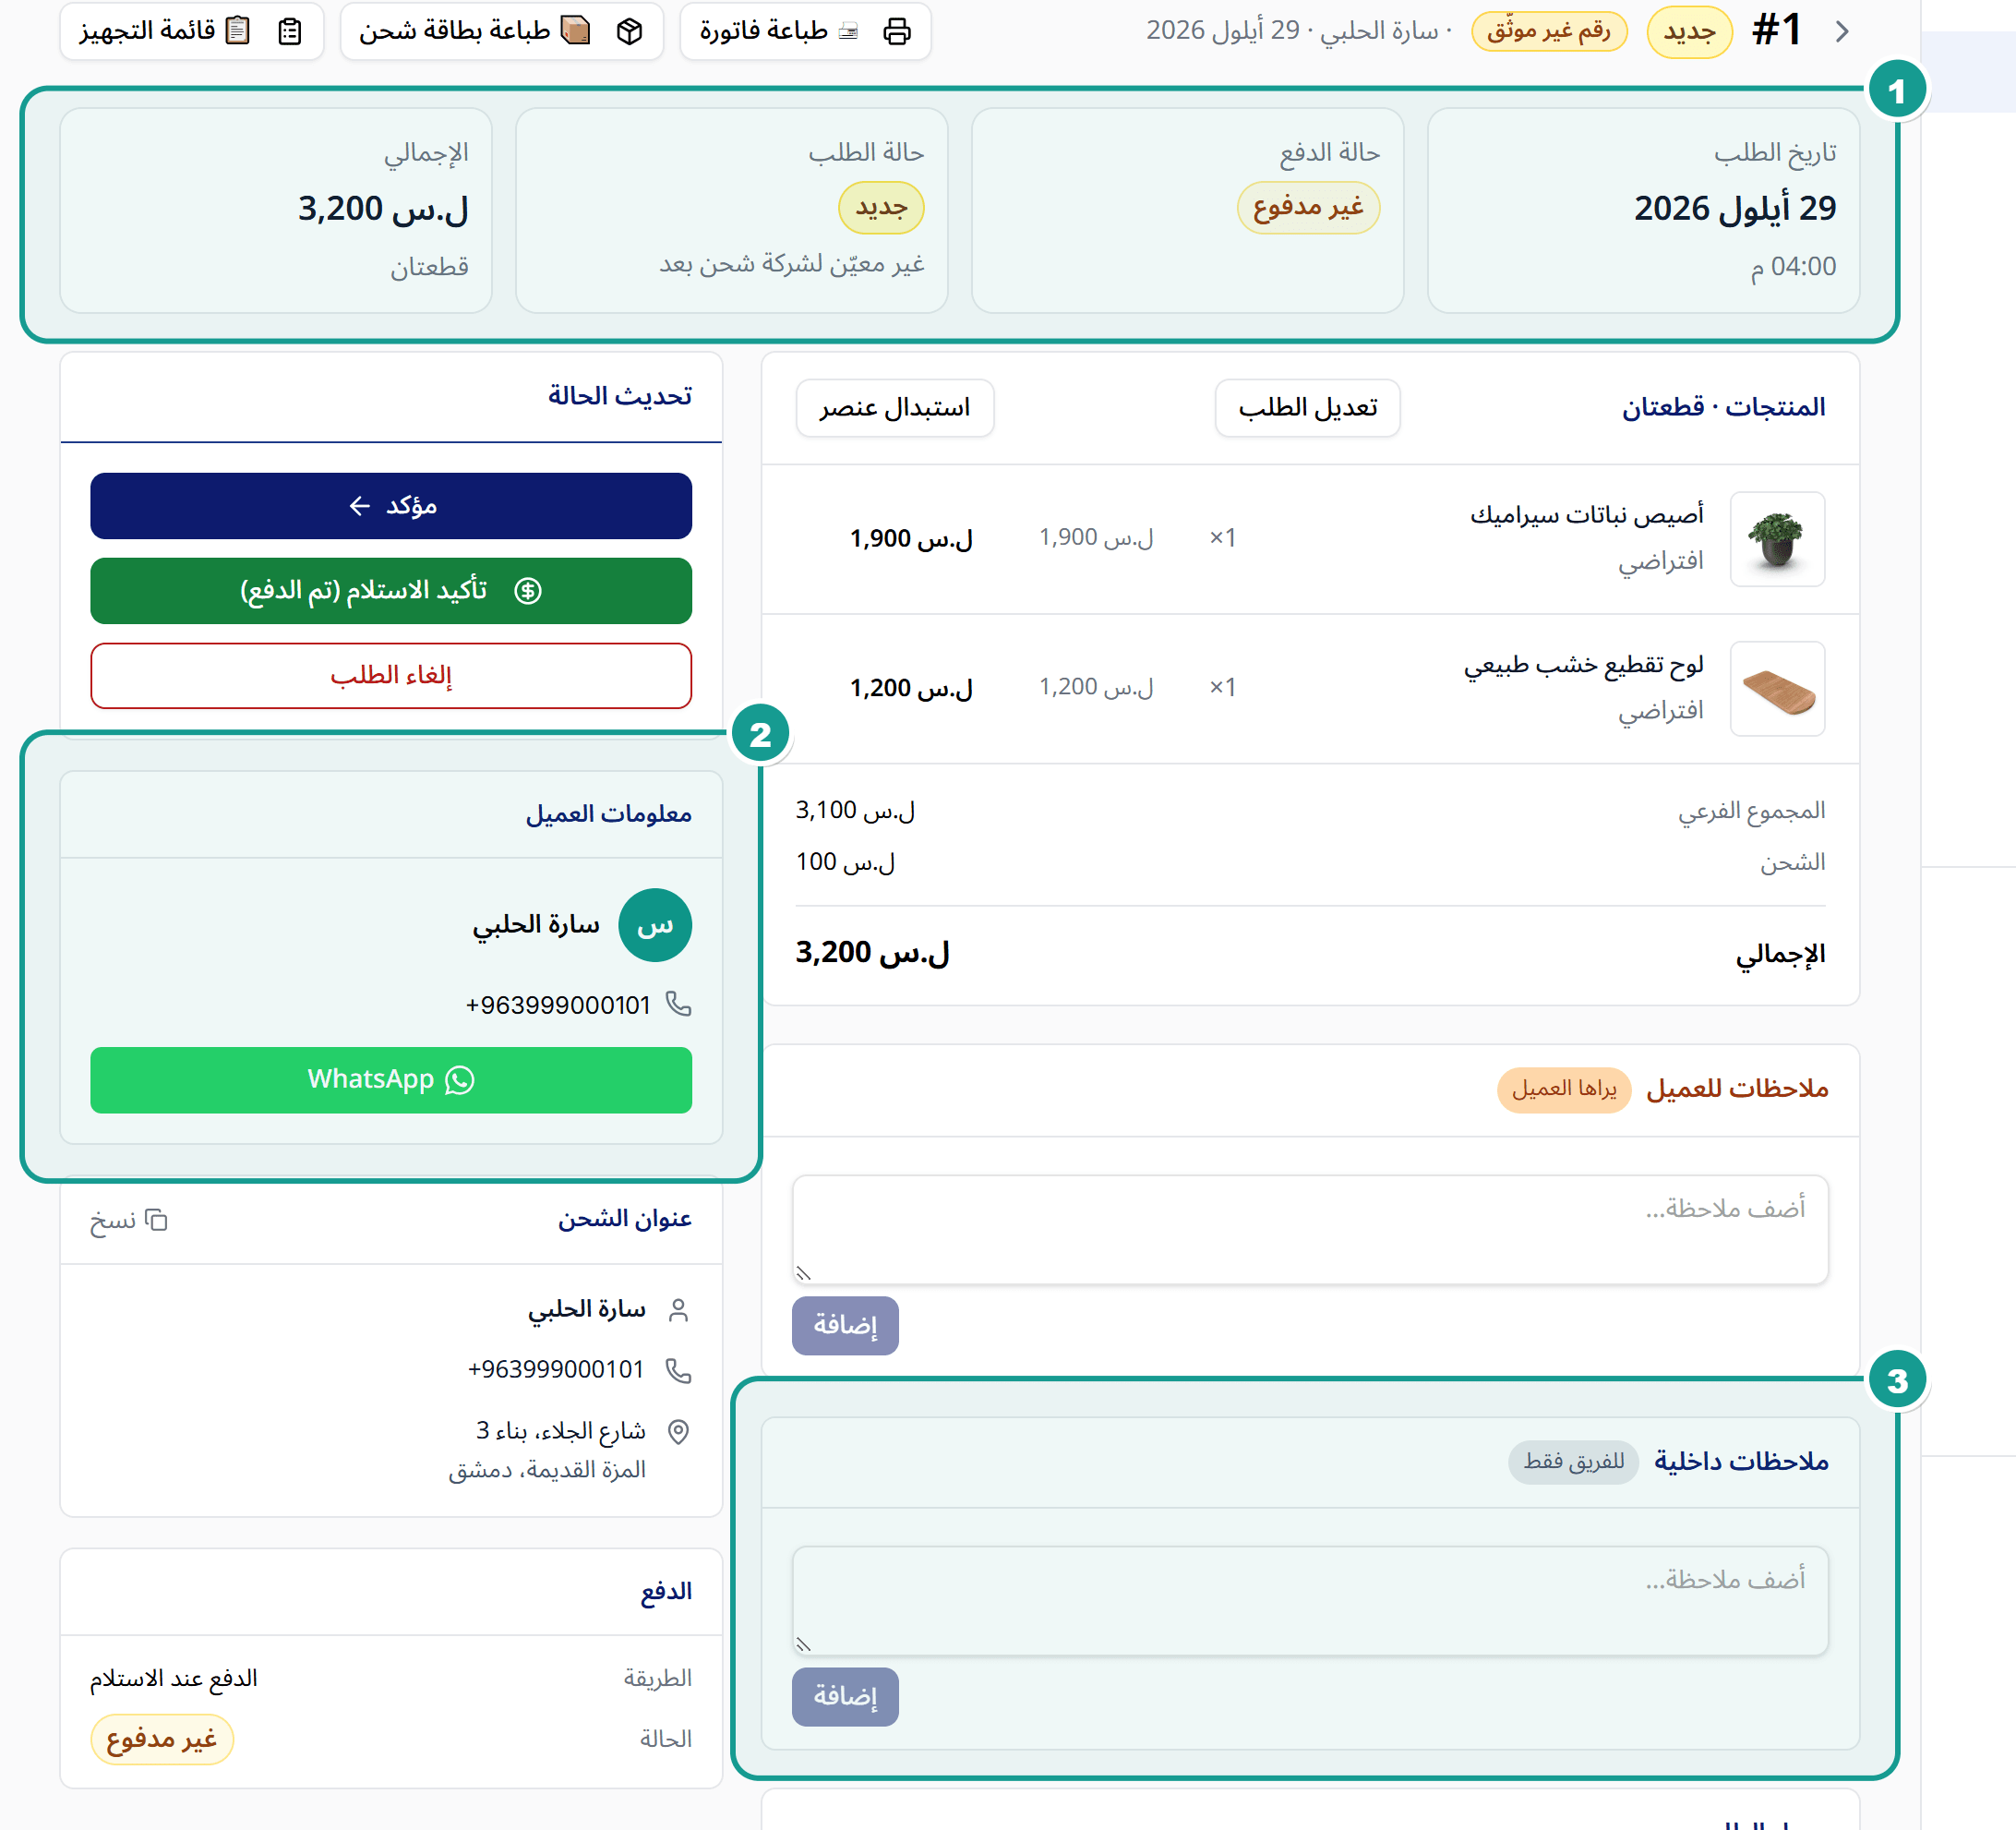2016x1830 pixels.
Task: Click the person icon in shipping address
Action: 679,1310
